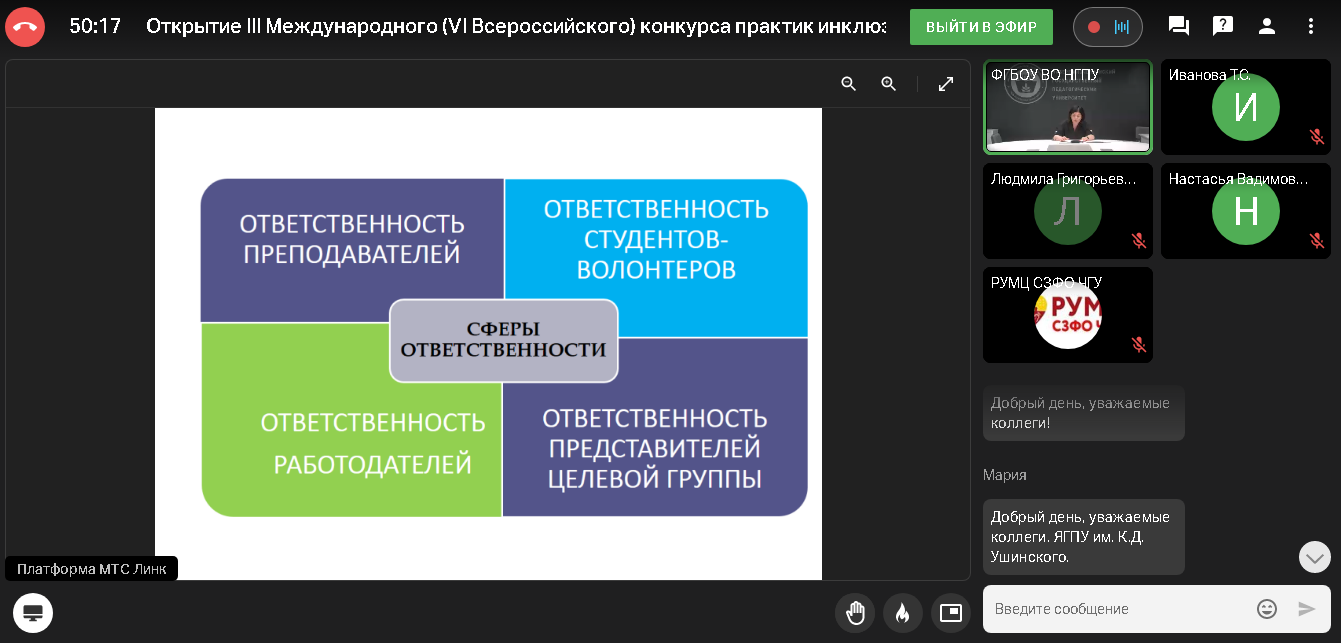Viewport: 1341px width, 643px height.
Task: Open the questions icon in header
Action: [1222, 27]
